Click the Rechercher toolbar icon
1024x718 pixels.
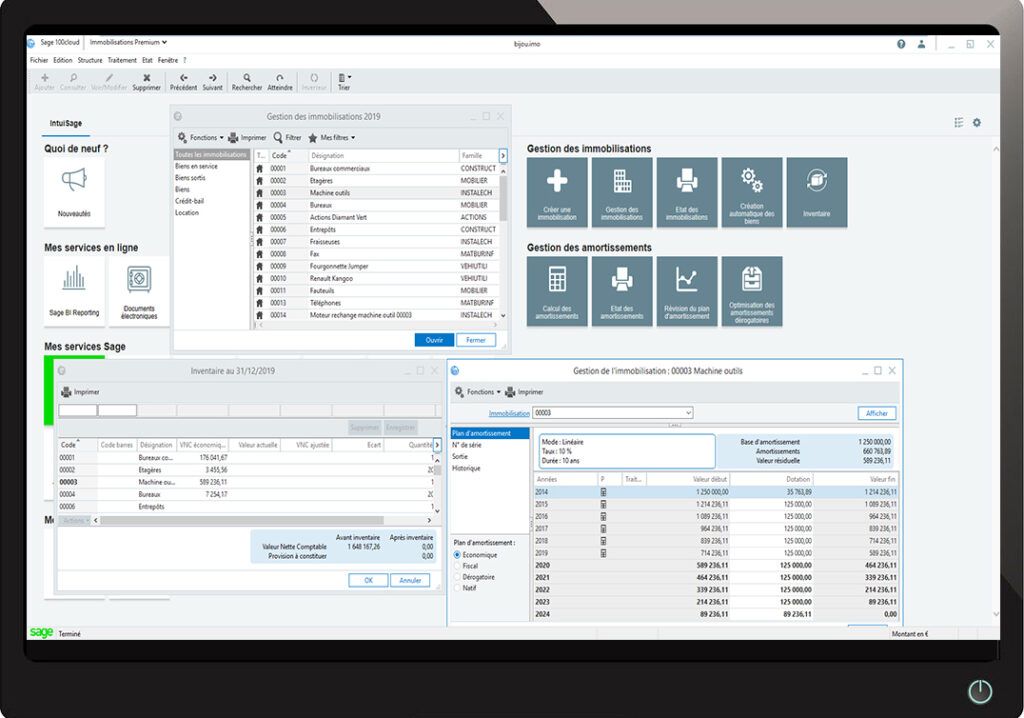pos(247,81)
